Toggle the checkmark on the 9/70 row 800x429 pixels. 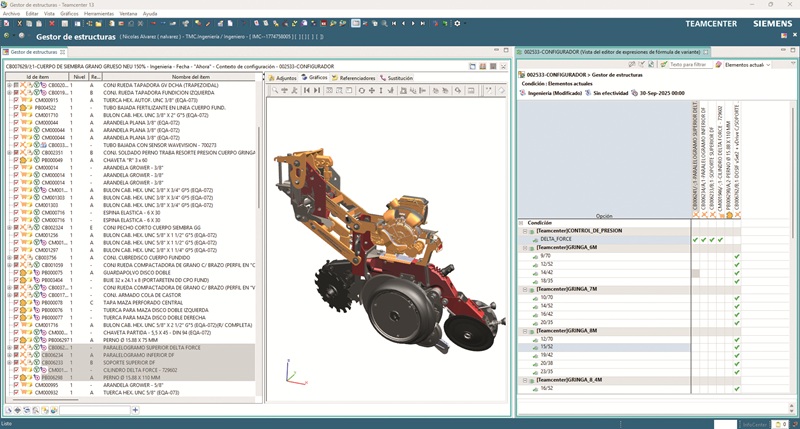point(736,256)
